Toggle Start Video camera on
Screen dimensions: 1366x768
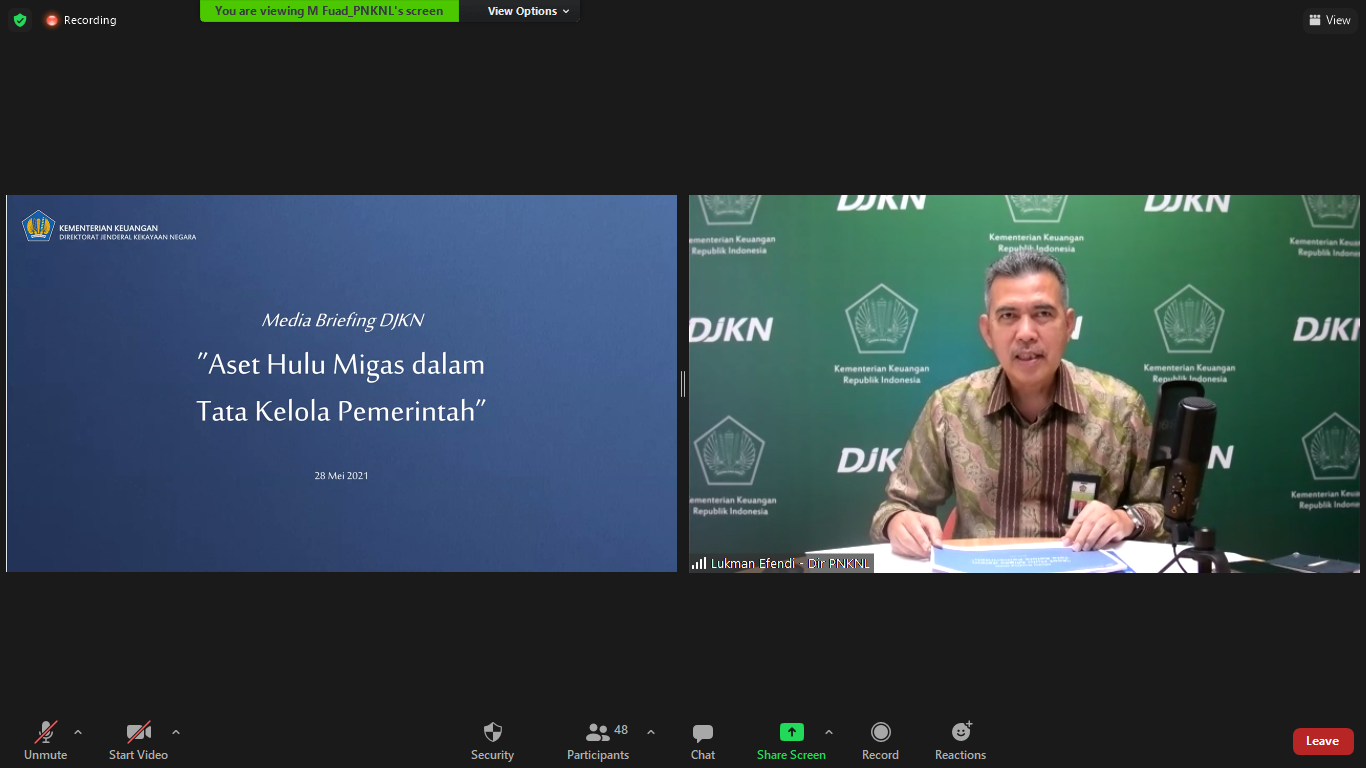tap(138, 733)
